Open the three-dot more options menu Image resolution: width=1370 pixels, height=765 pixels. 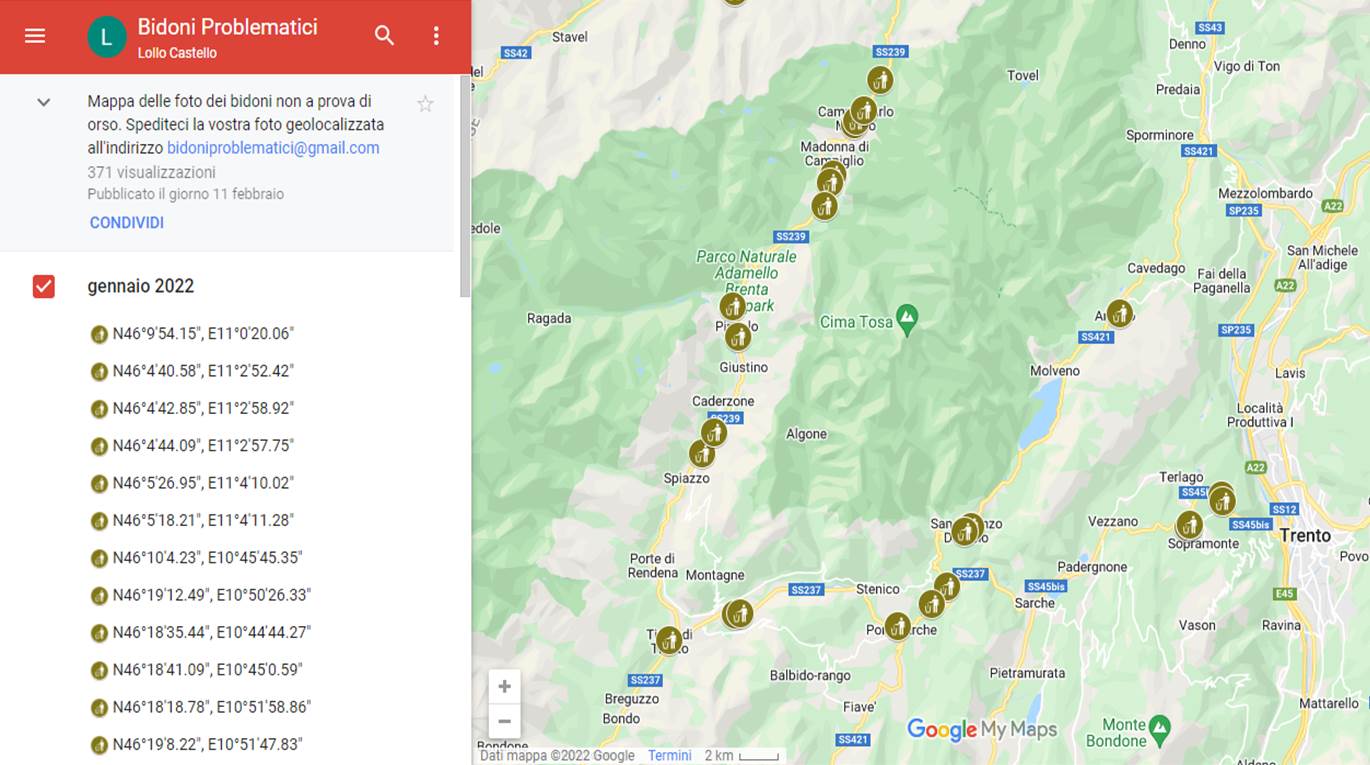pos(436,36)
